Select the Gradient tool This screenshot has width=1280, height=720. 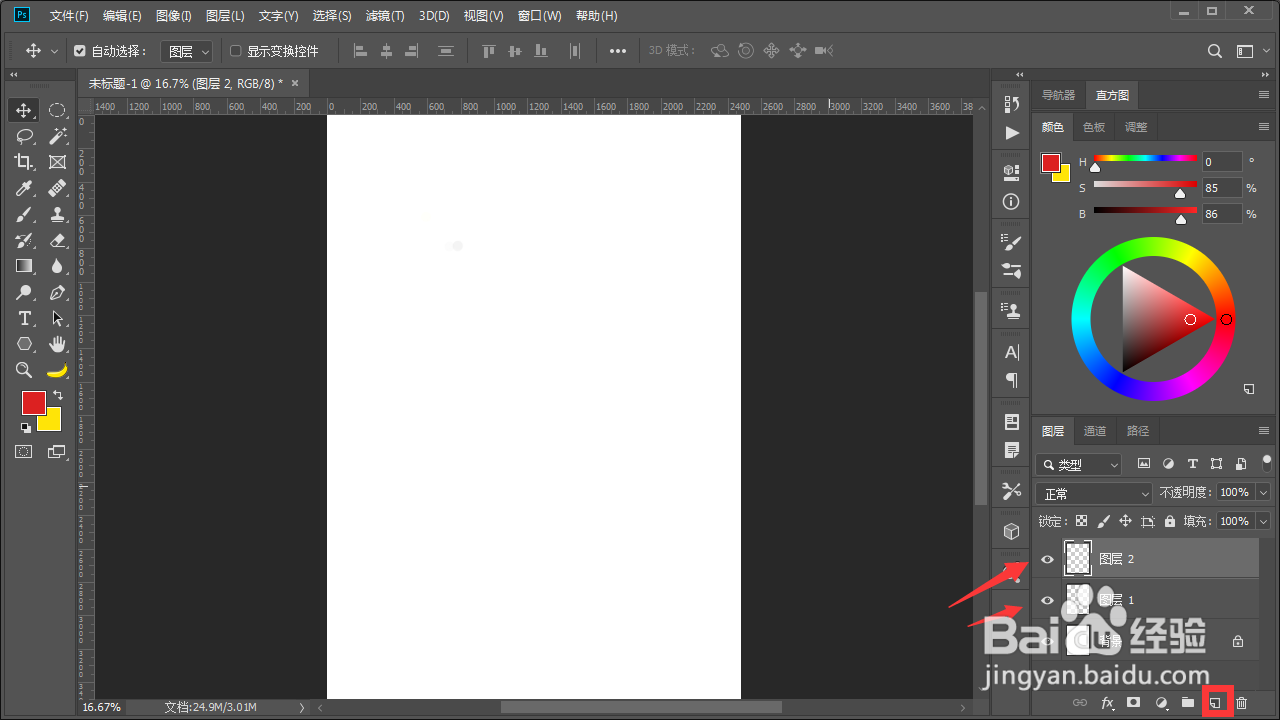click(x=24, y=266)
